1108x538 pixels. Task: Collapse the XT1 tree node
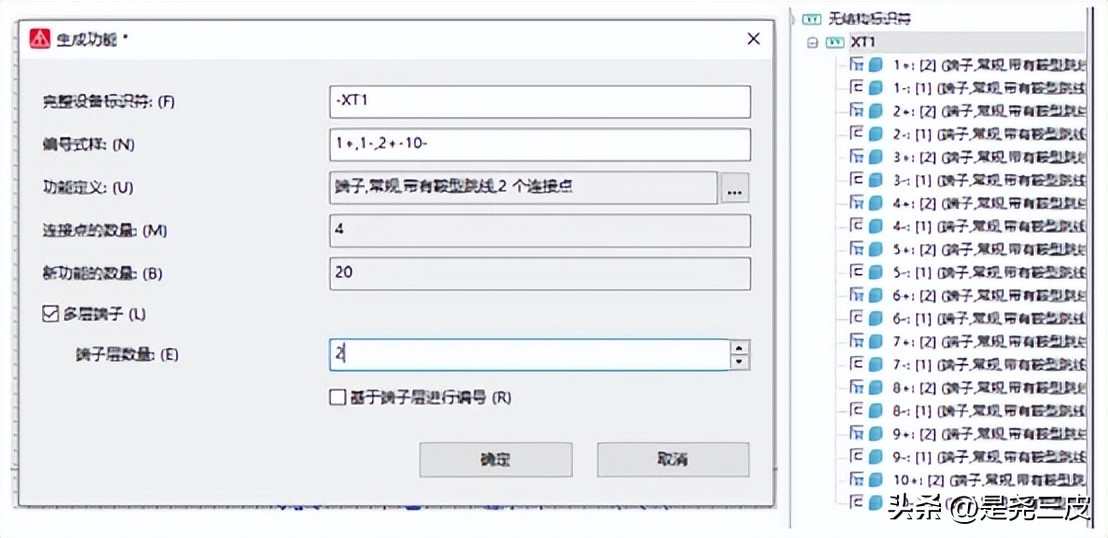(x=812, y=43)
